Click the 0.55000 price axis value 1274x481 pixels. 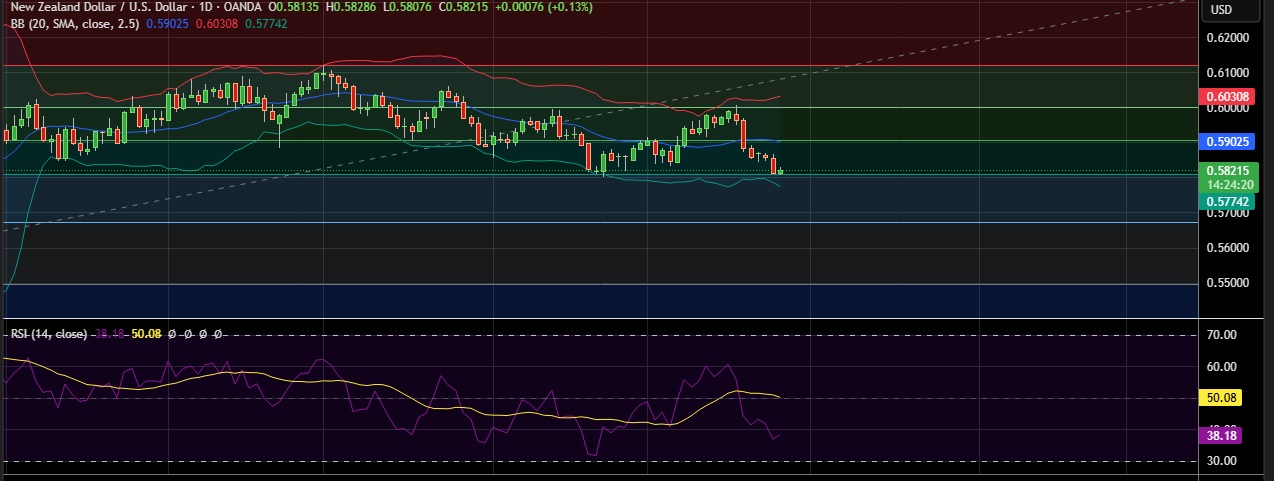coord(1228,282)
